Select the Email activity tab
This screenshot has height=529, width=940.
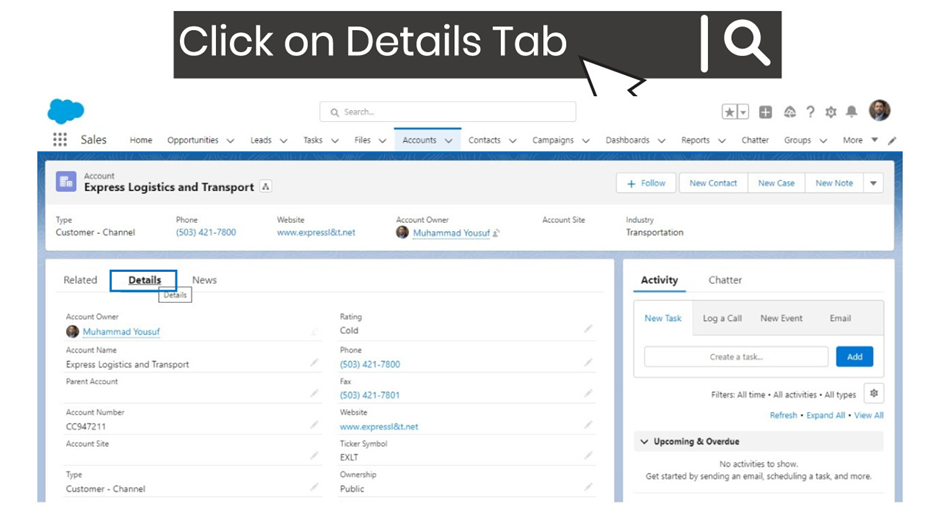pos(840,318)
